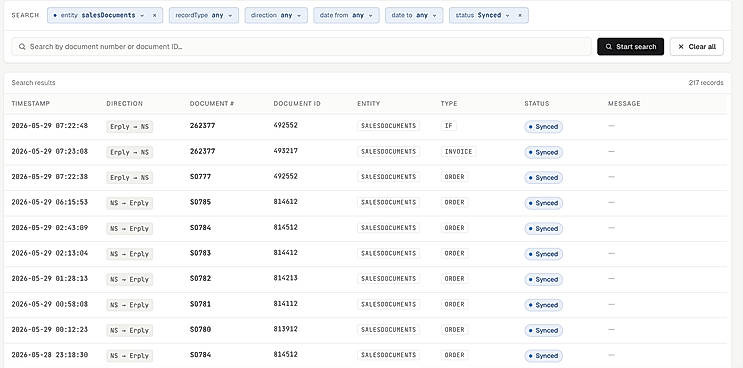Click Start search button
Viewport: 743px width, 368px height.
coord(630,46)
